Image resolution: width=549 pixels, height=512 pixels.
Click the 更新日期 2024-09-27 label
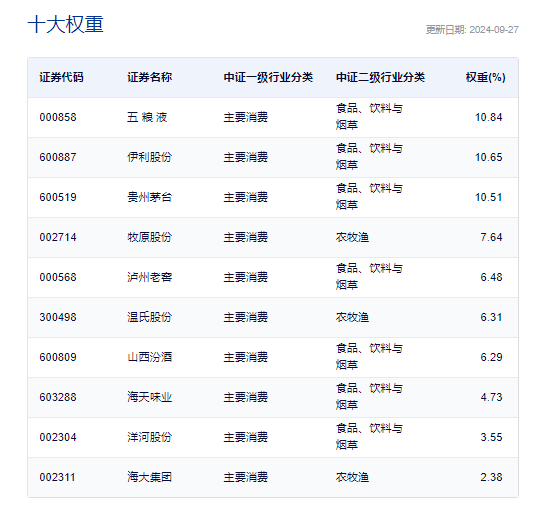click(472, 30)
